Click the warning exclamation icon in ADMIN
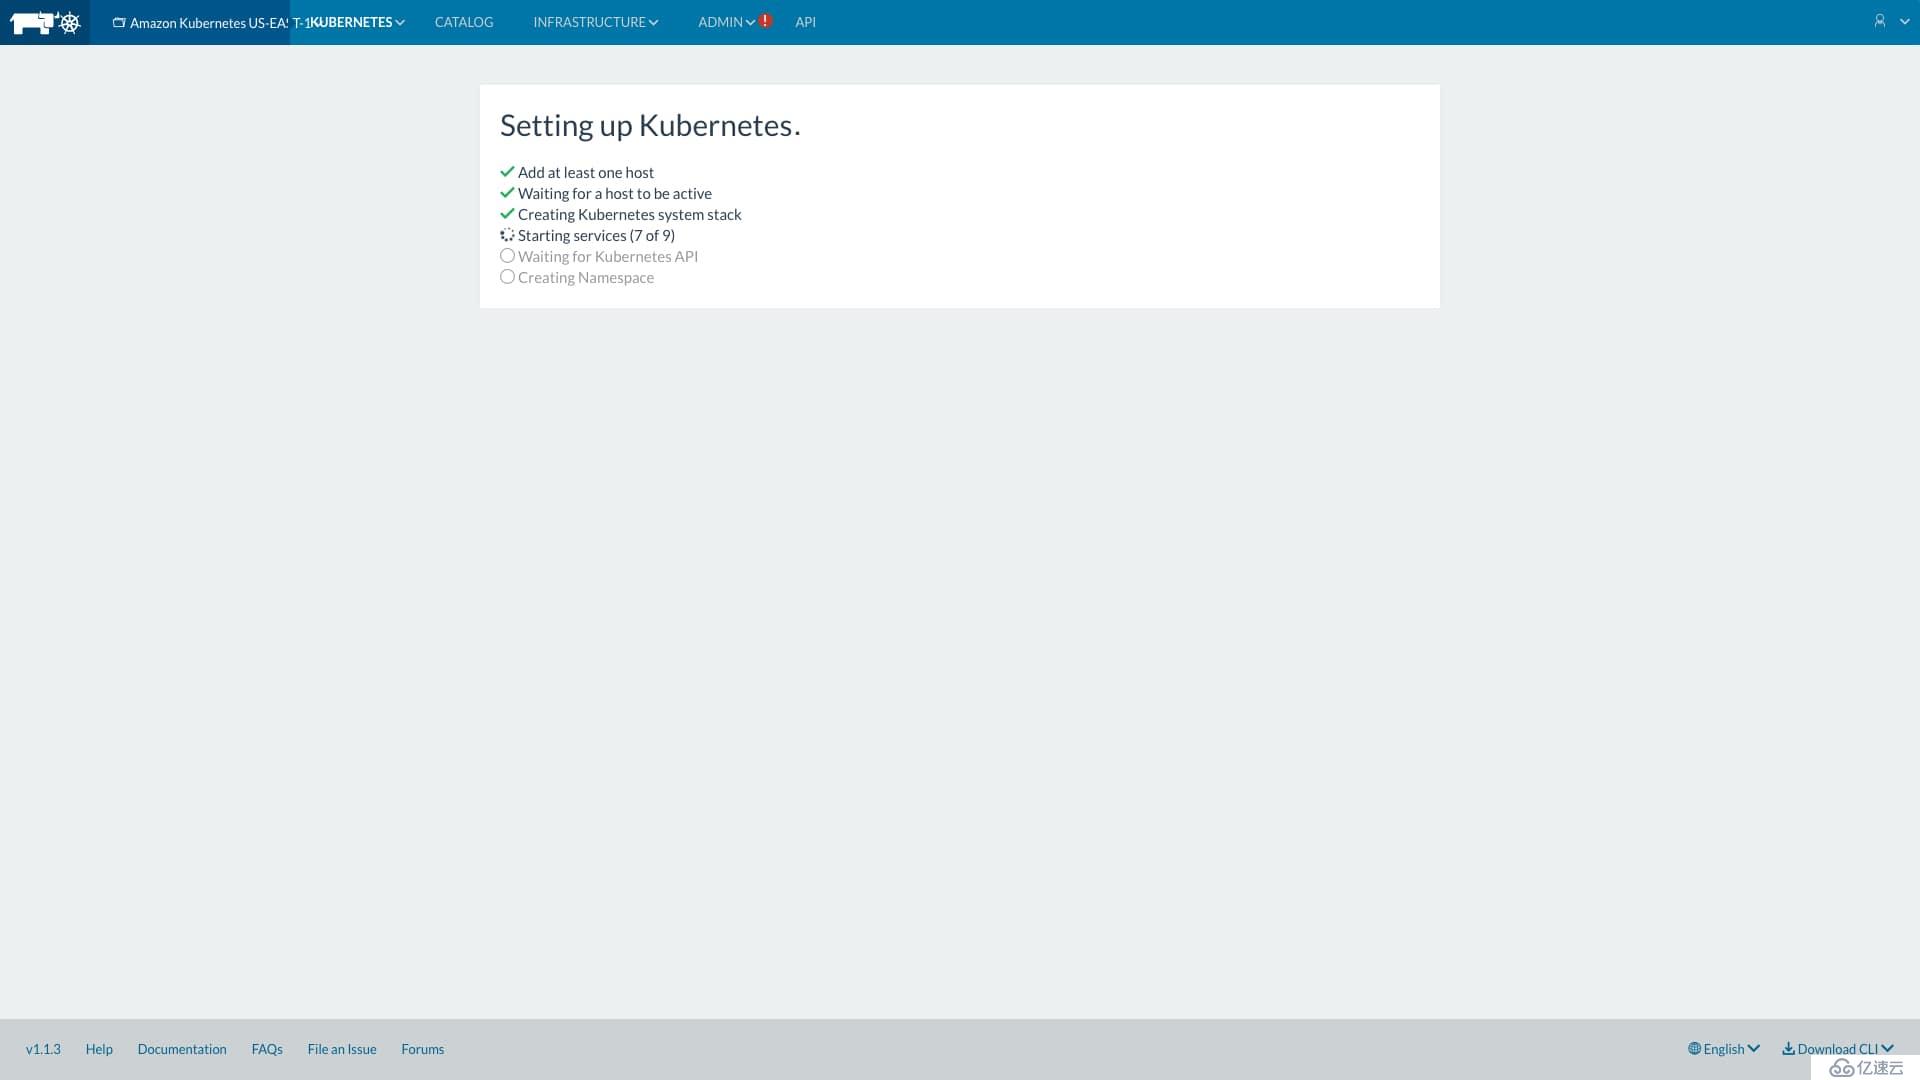This screenshot has height=1080, width=1920. click(765, 21)
